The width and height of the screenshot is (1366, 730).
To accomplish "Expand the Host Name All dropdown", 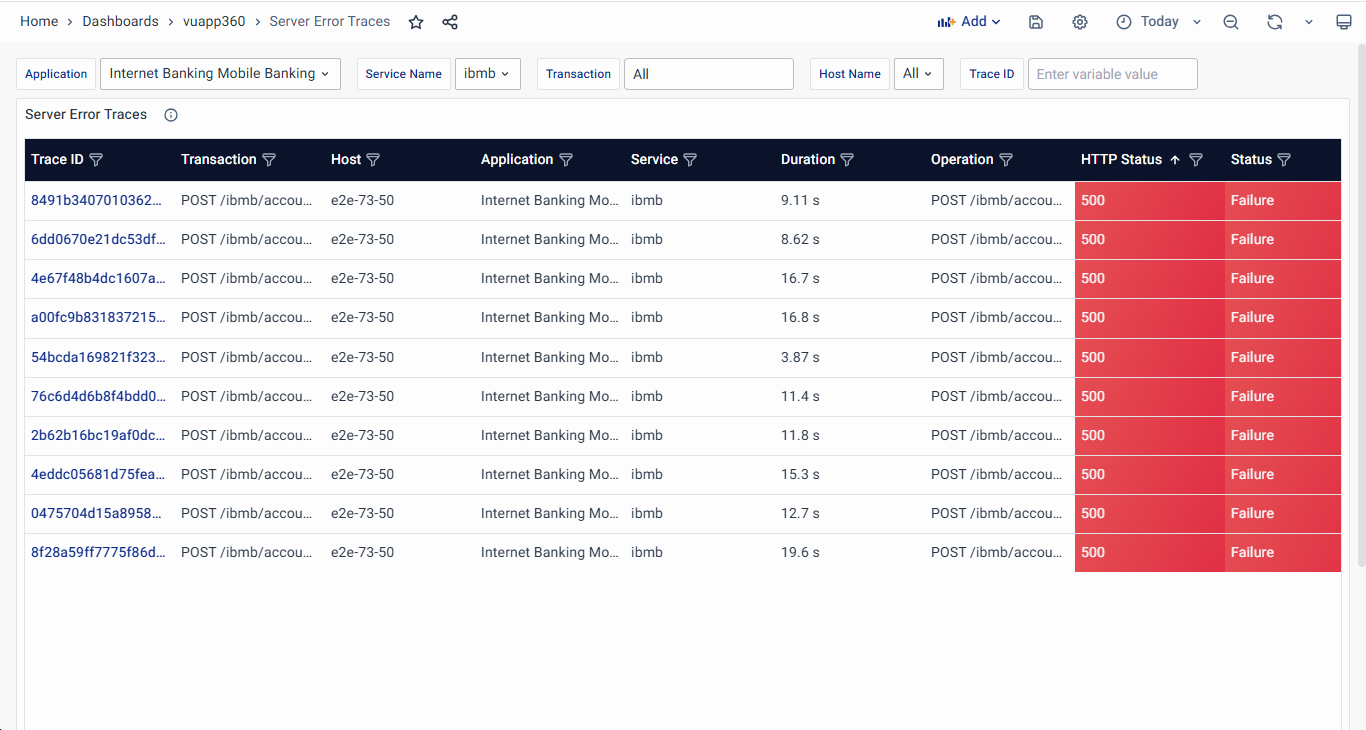I will click(918, 74).
